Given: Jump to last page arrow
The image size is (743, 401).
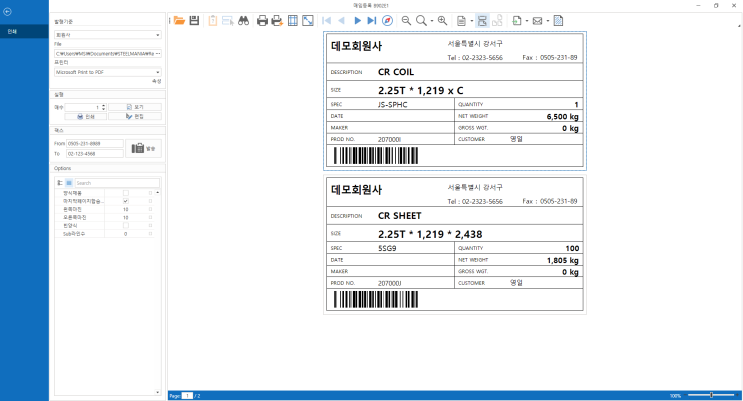Looking at the screenshot, I should (372, 20).
